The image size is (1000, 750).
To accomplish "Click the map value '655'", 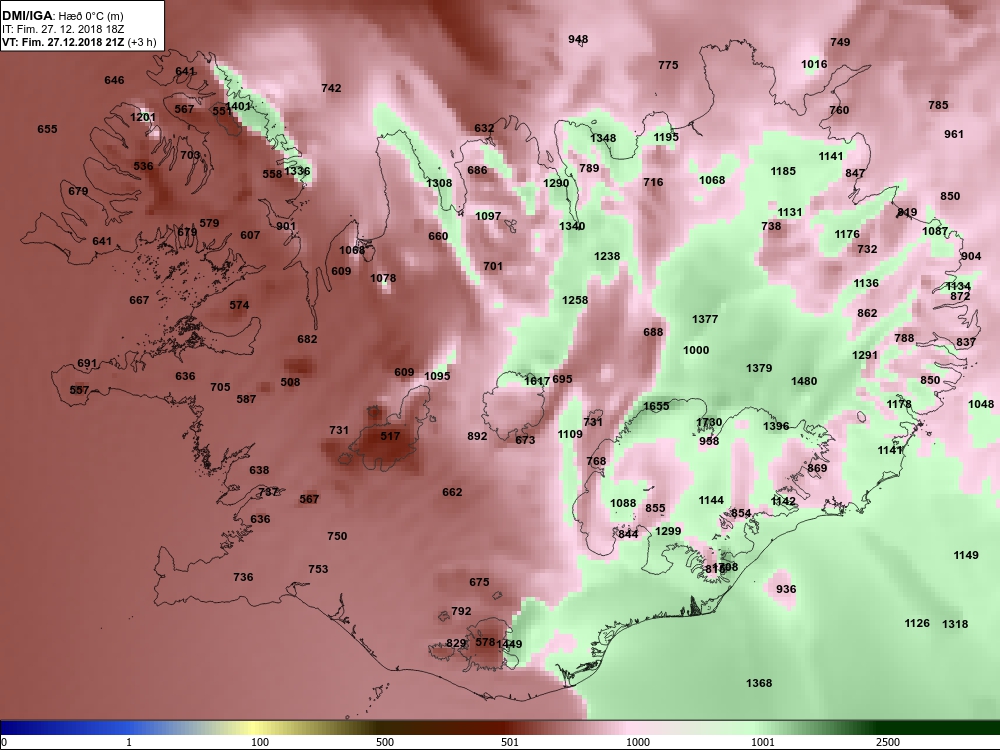I will pyautogui.click(x=47, y=129).
